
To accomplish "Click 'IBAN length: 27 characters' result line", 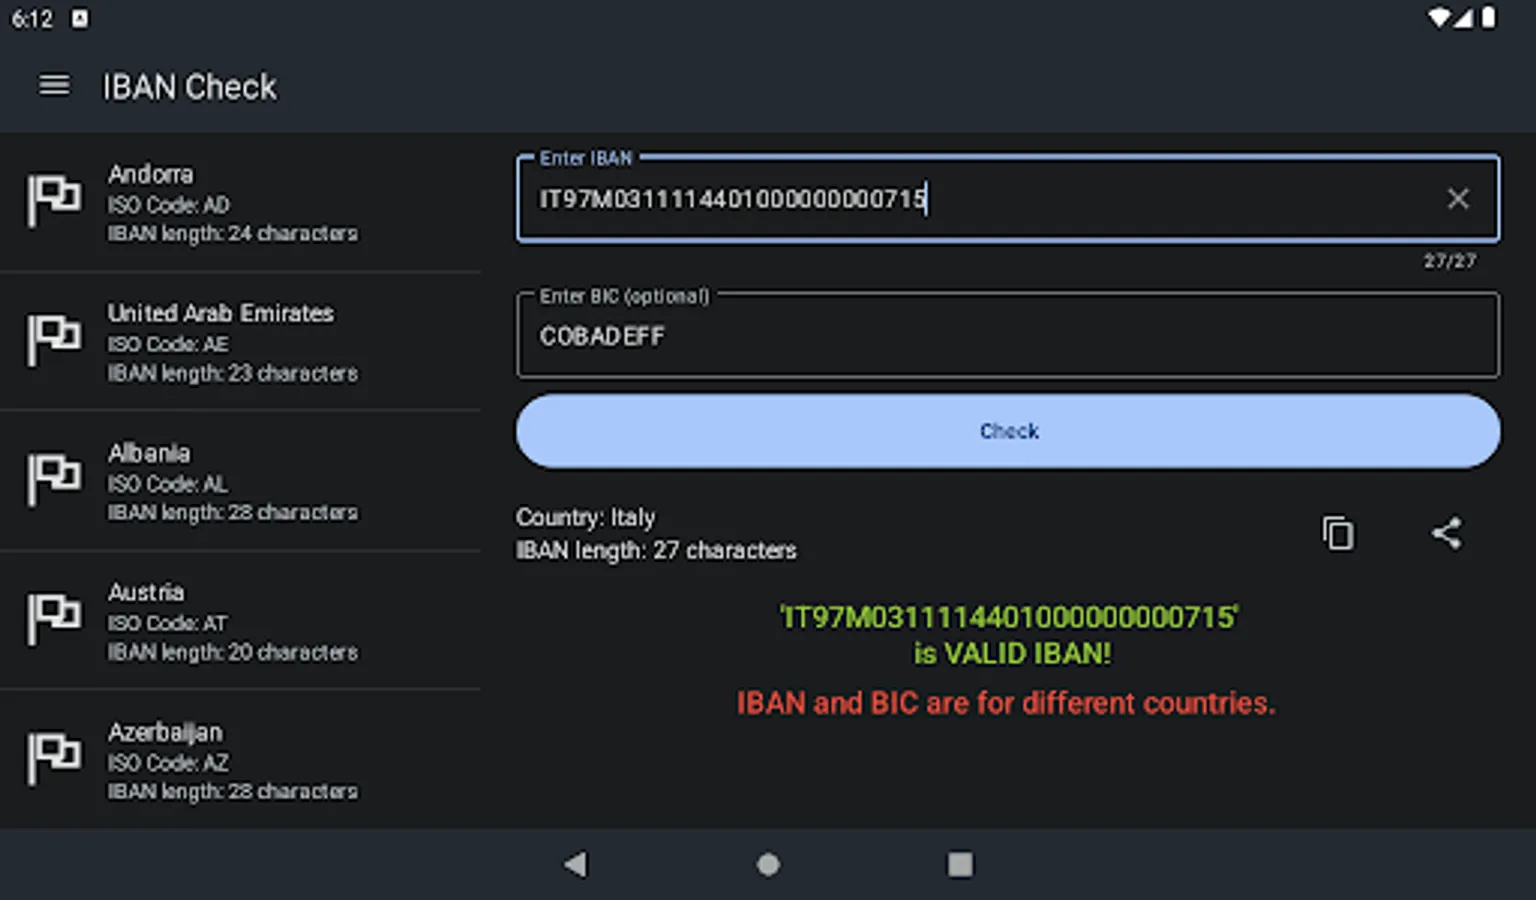I will point(656,550).
